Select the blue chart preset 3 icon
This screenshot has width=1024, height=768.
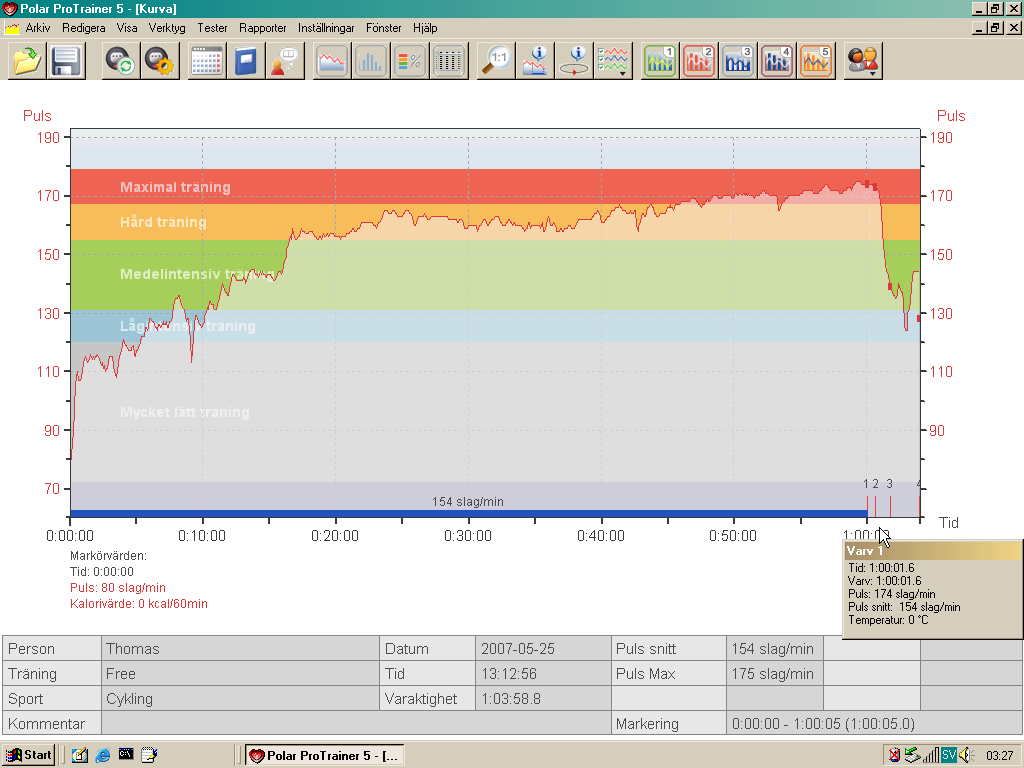(739, 61)
